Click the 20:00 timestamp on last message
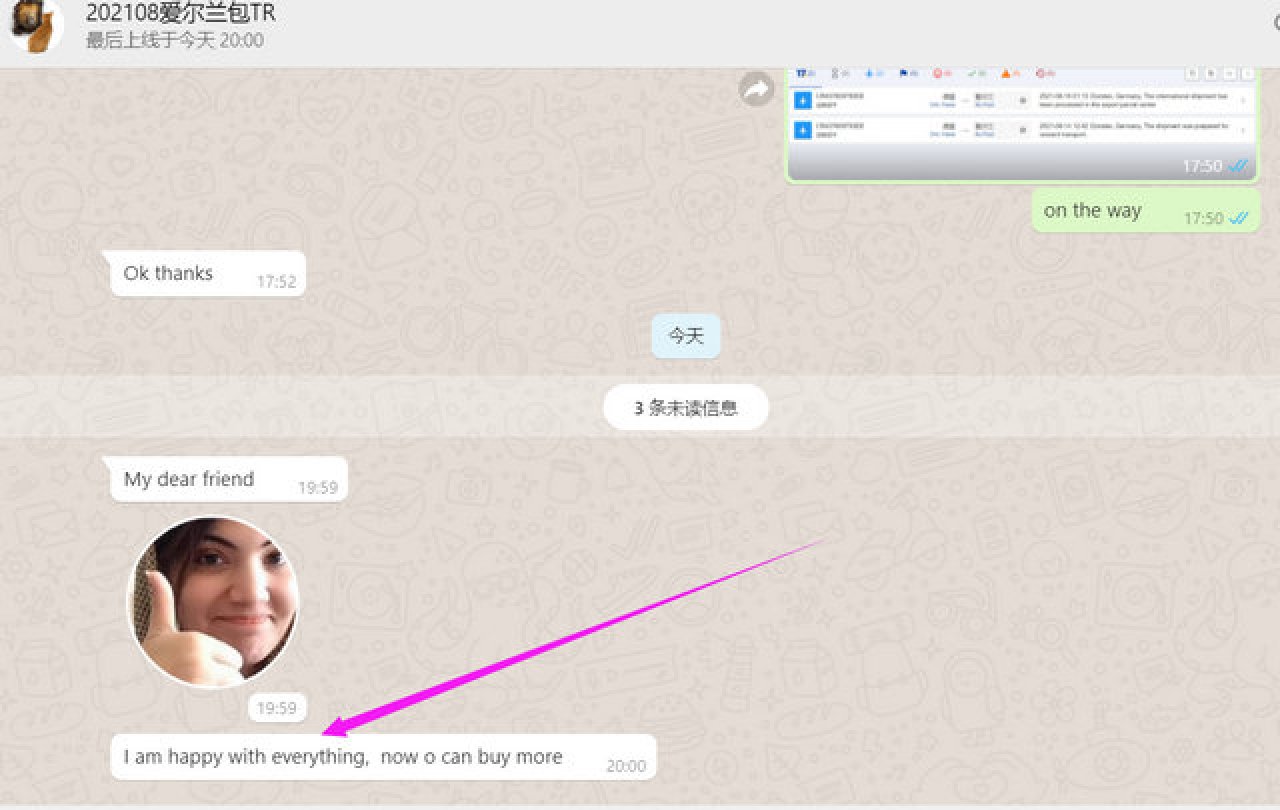Screen dimensions: 1280x810 pos(626,766)
